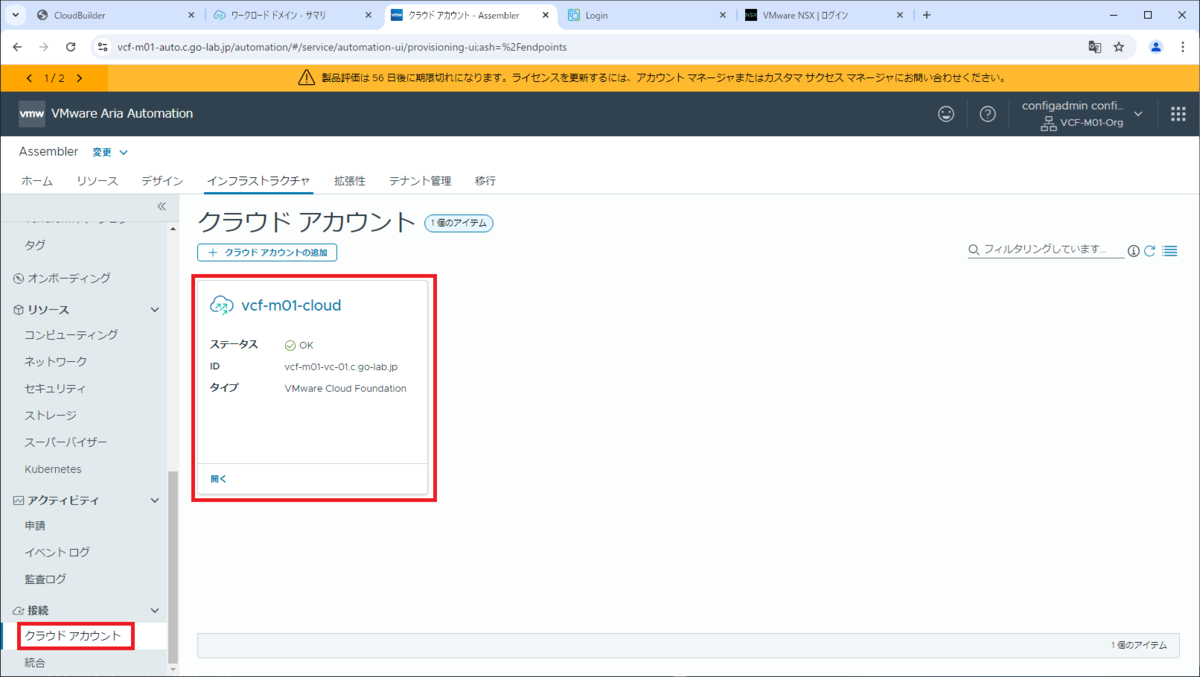The height and width of the screenshot is (677, 1200).
Task: Close the CloudBuilder tab
Action: [190, 15]
